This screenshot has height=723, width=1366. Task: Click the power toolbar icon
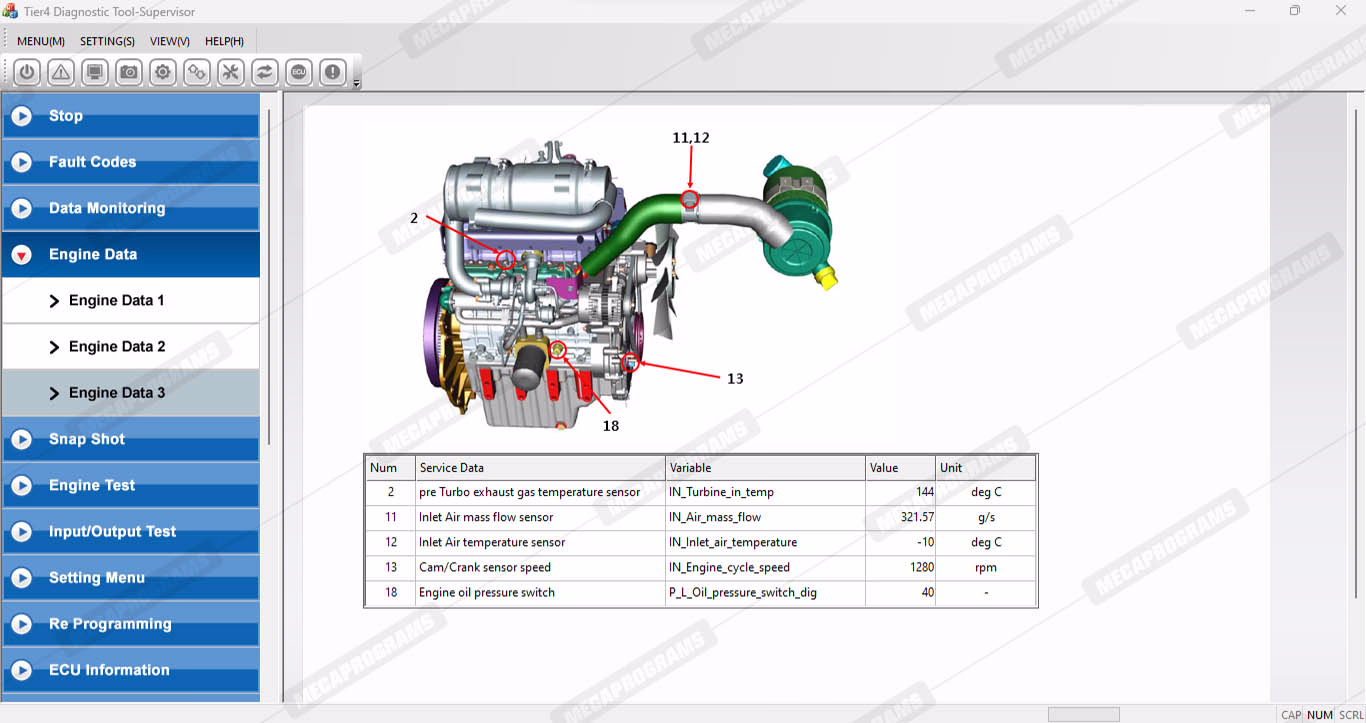(27, 72)
